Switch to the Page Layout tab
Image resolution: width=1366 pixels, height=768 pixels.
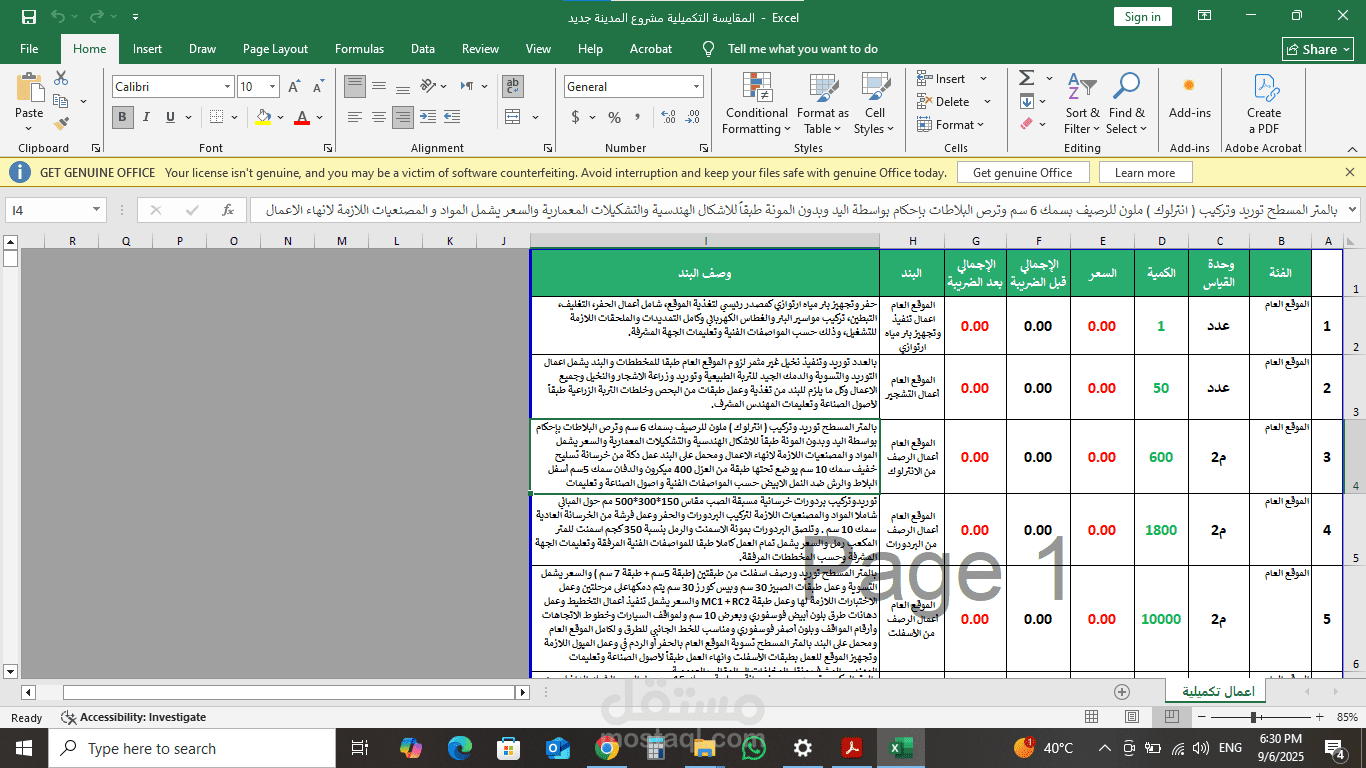point(275,48)
